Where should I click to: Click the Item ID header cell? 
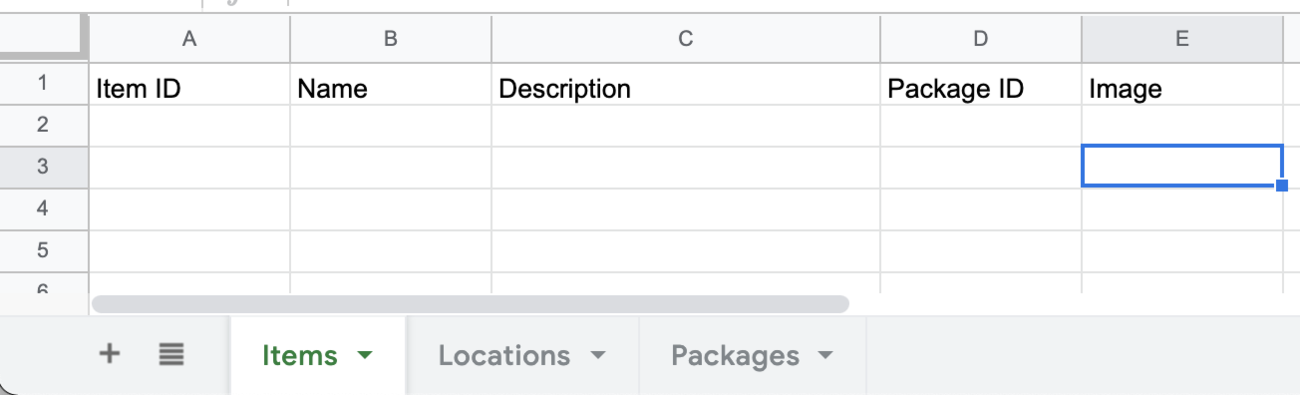pyautogui.click(x=190, y=88)
